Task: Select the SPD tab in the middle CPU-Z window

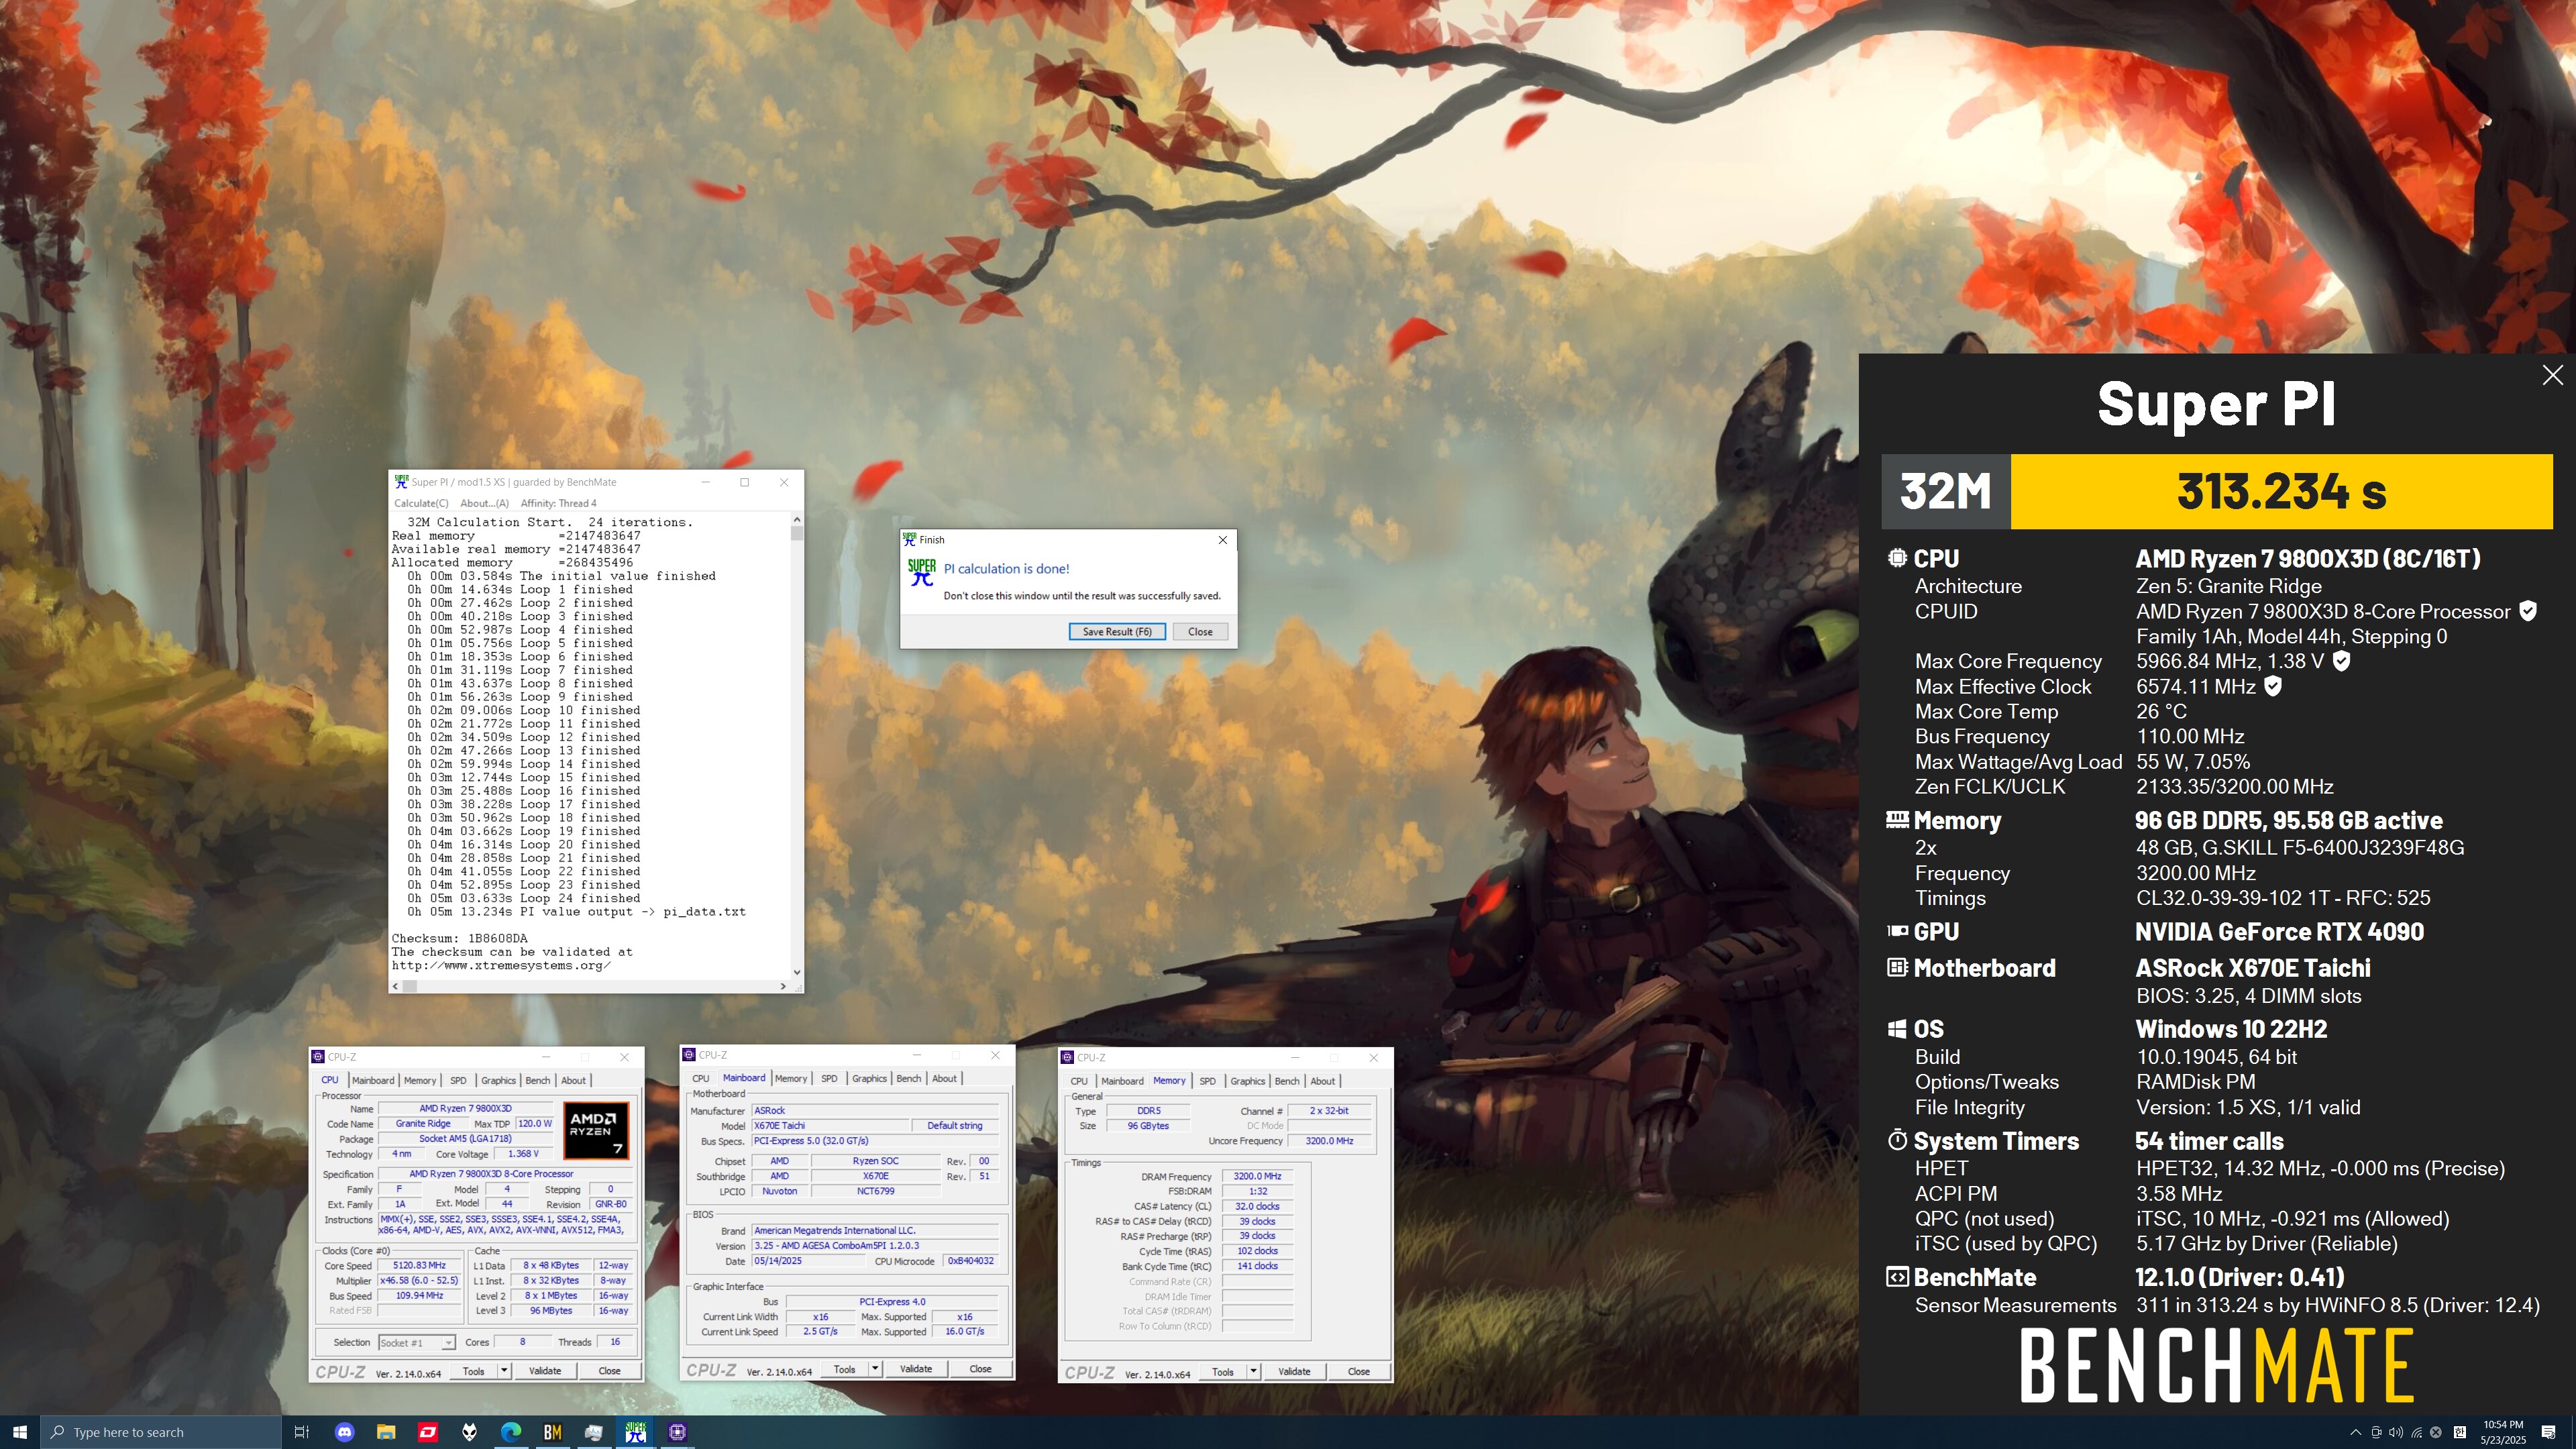Action: pos(829,1078)
